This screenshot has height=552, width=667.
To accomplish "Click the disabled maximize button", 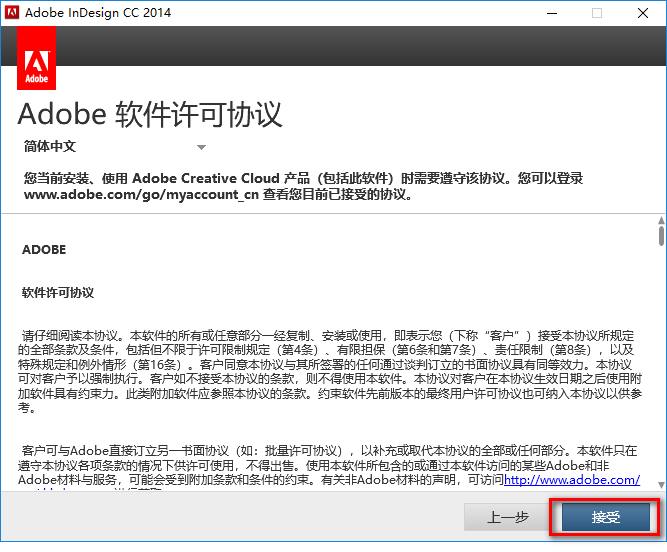I will click(x=597, y=14).
